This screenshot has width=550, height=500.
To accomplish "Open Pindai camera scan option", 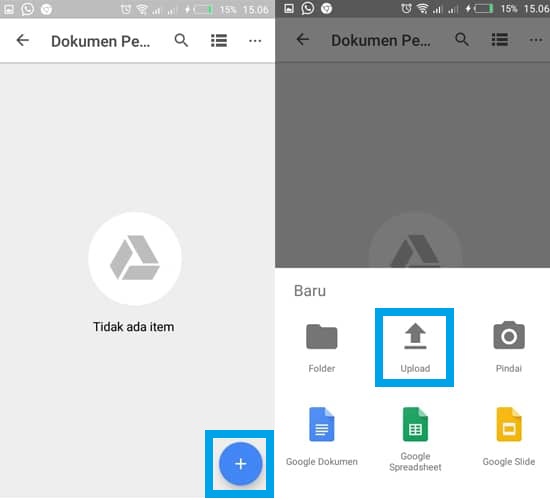I will click(509, 347).
